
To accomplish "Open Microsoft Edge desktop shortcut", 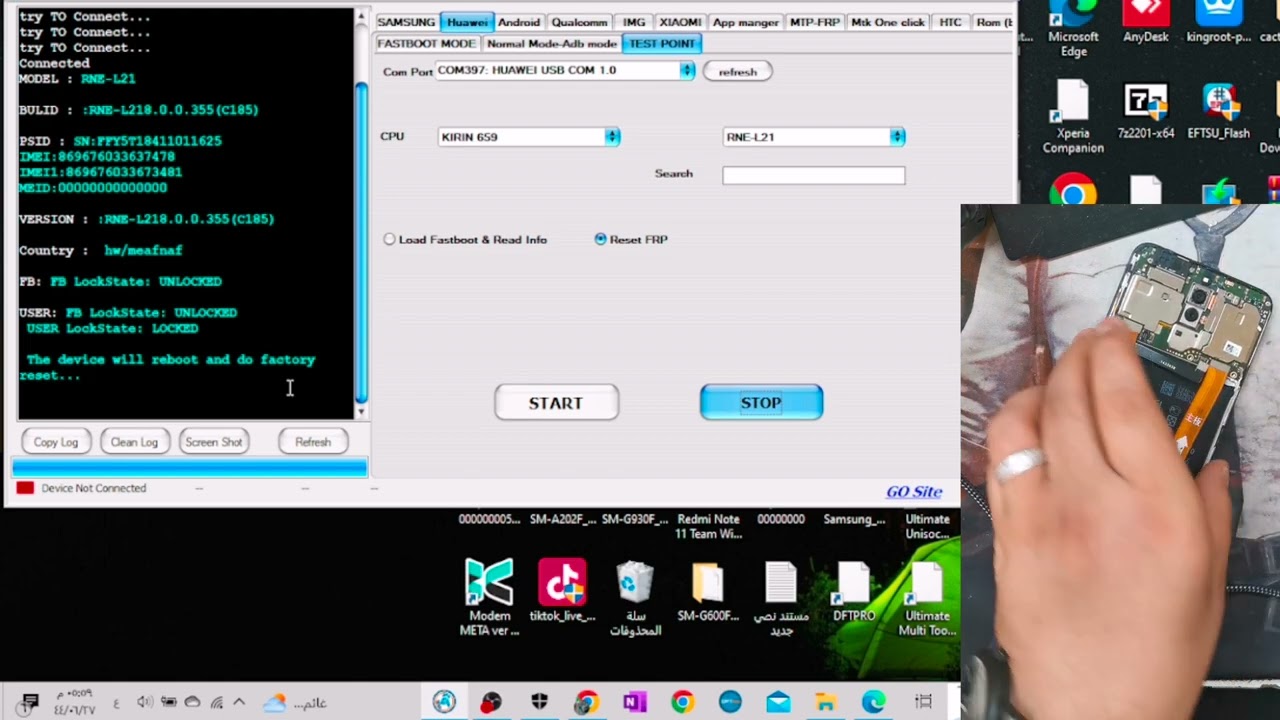I will click(x=1073, y=29).
